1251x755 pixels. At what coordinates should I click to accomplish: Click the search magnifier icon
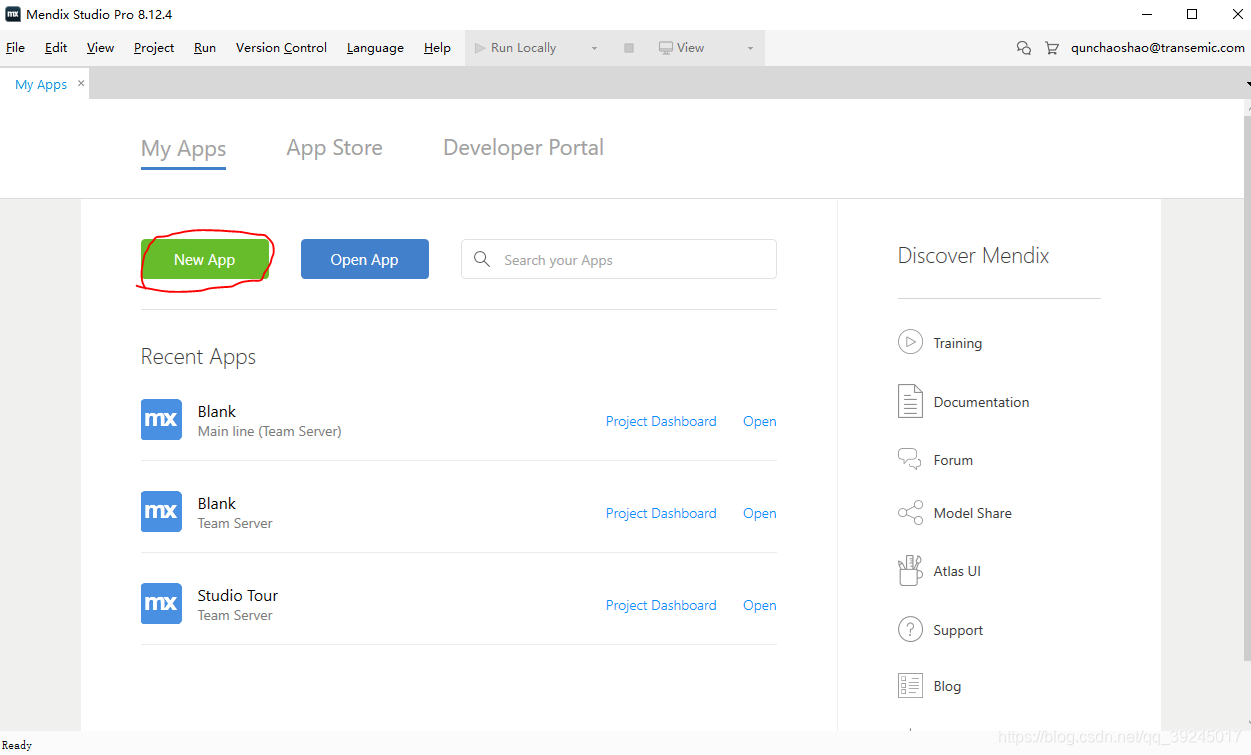pyautogui.click(x=482, y=259)
